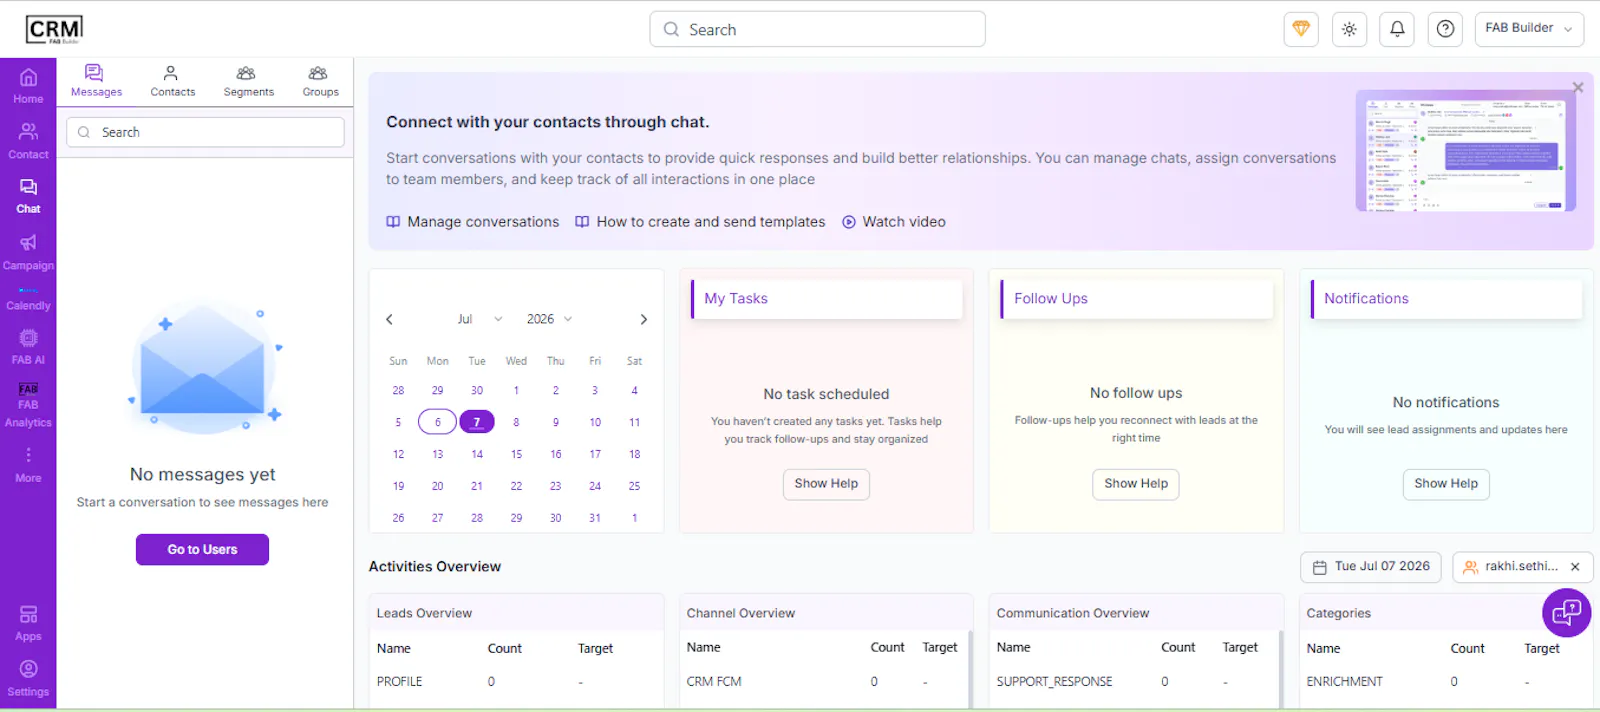Viewport: 1600px width, 712px height.
Task: Open Settings in the sidebar
Action: click(x=28, y=678)
